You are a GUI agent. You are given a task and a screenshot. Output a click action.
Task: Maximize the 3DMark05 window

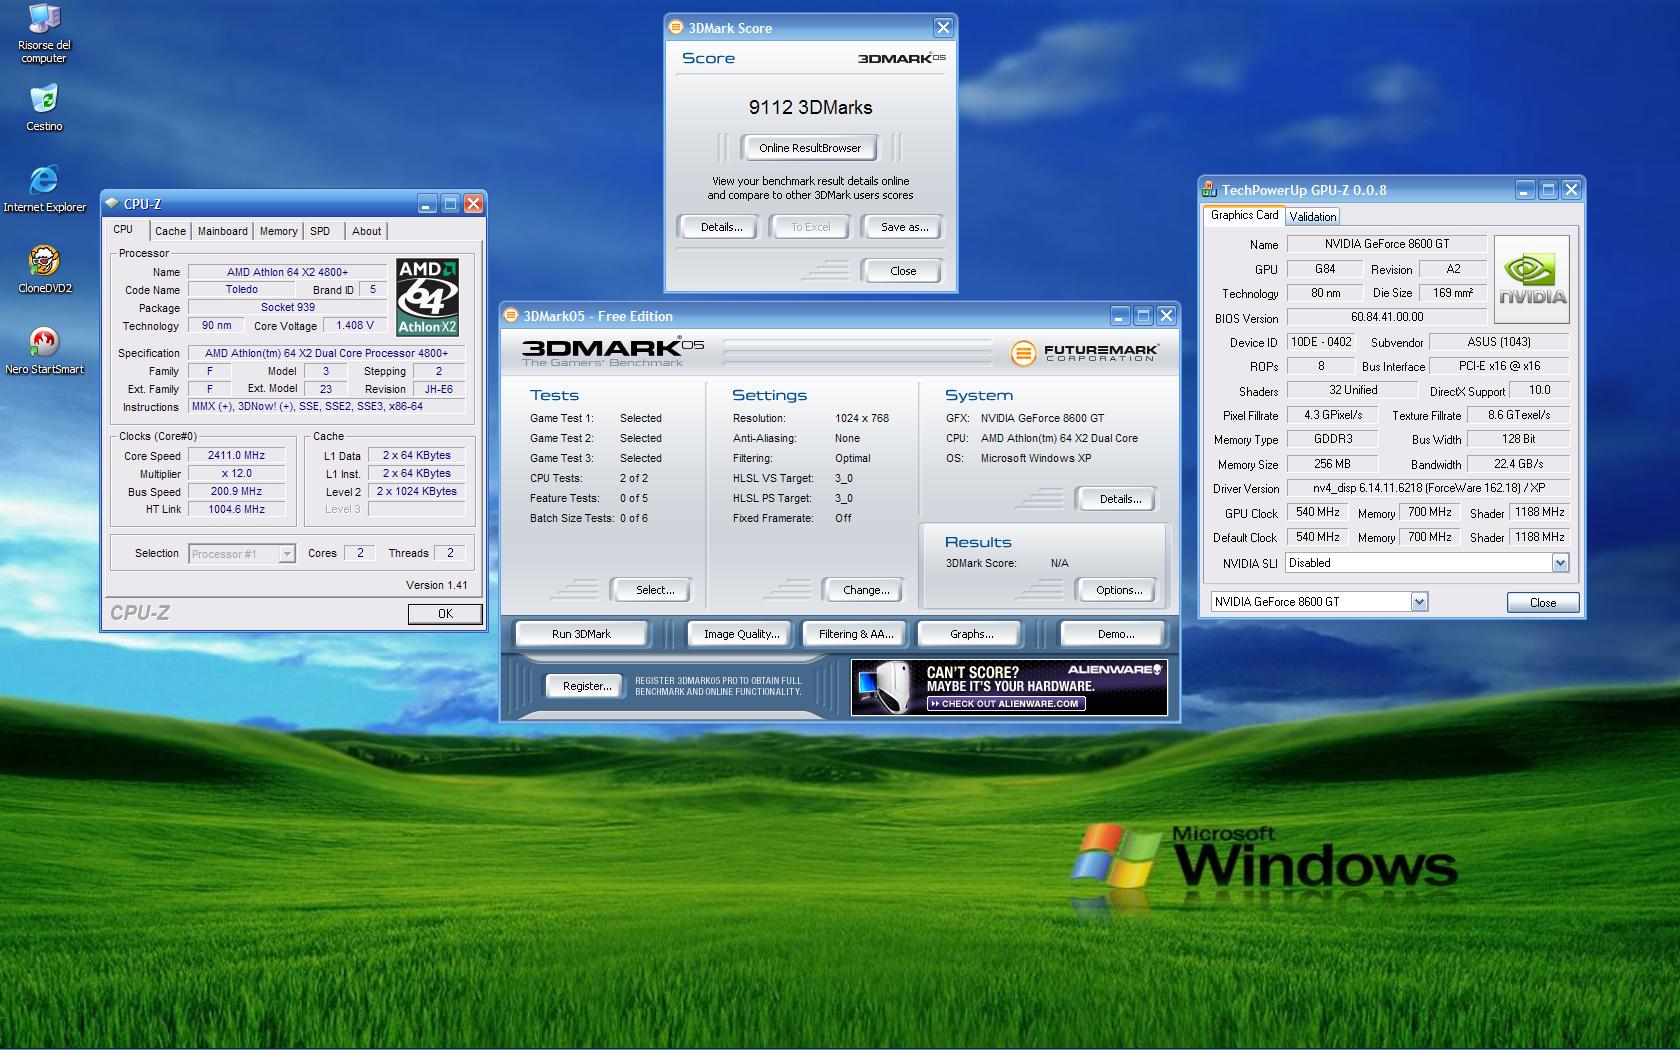pos(1144,316)
